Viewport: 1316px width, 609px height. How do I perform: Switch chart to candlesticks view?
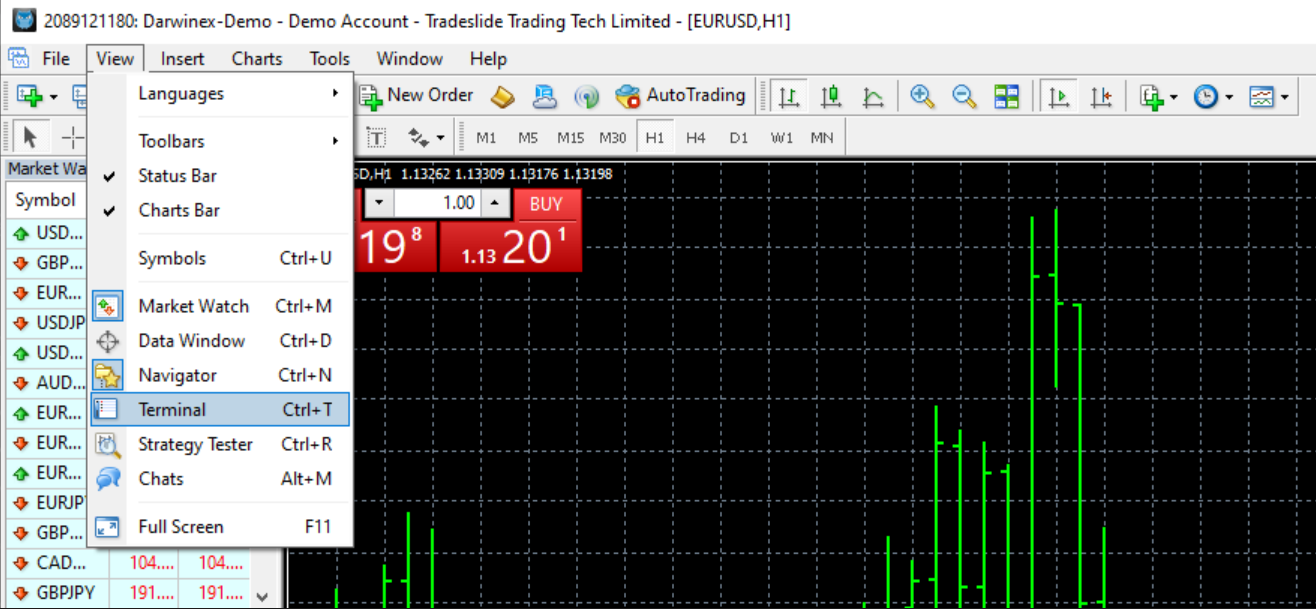click(x=831, y=96)
